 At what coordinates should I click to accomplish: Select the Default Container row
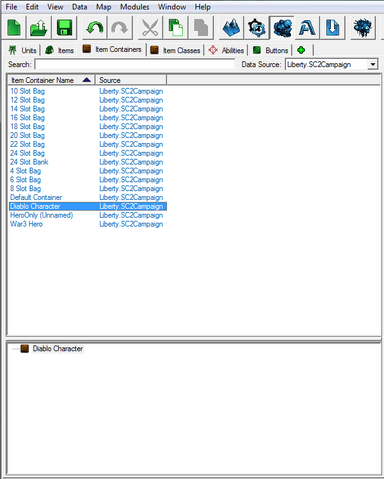pos(87,197)
